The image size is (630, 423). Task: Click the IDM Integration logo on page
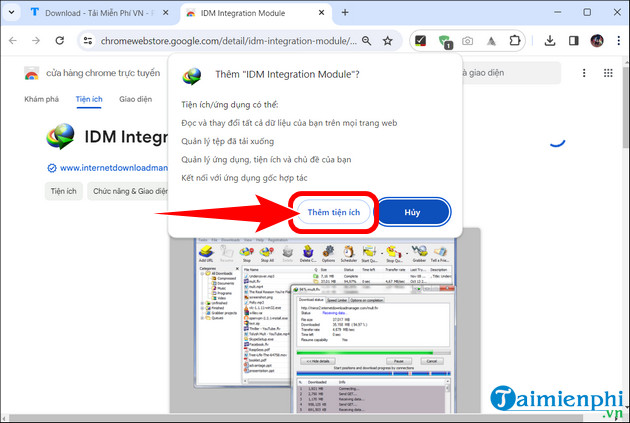coord(60,137)
